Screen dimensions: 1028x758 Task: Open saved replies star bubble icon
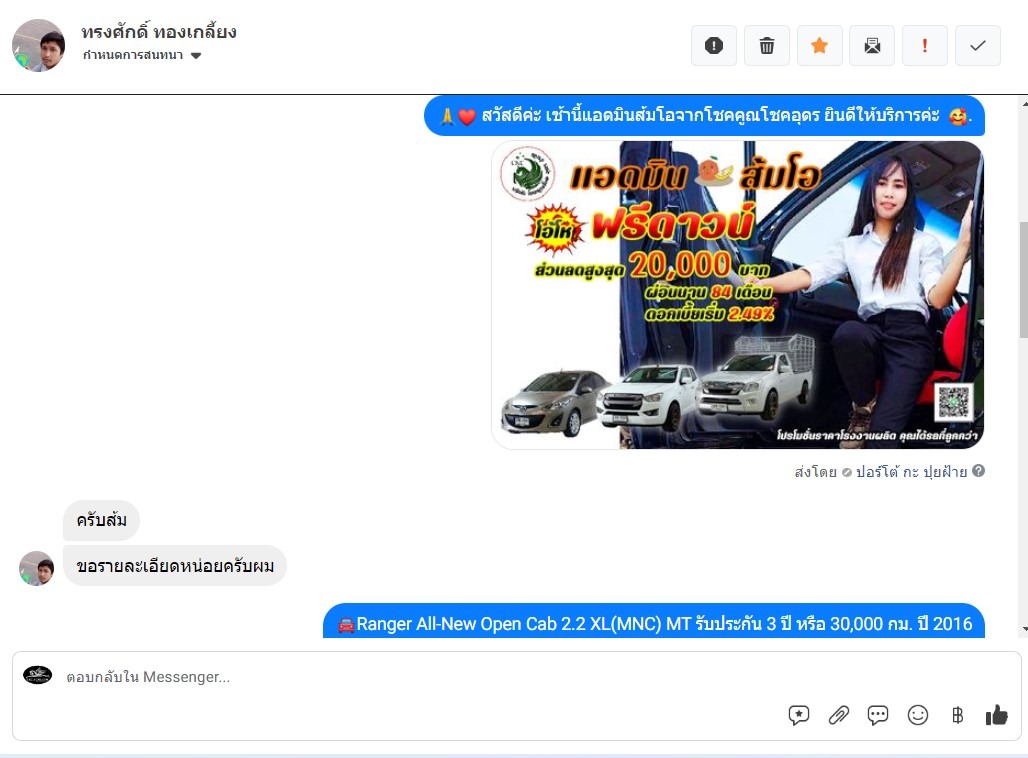799,715
